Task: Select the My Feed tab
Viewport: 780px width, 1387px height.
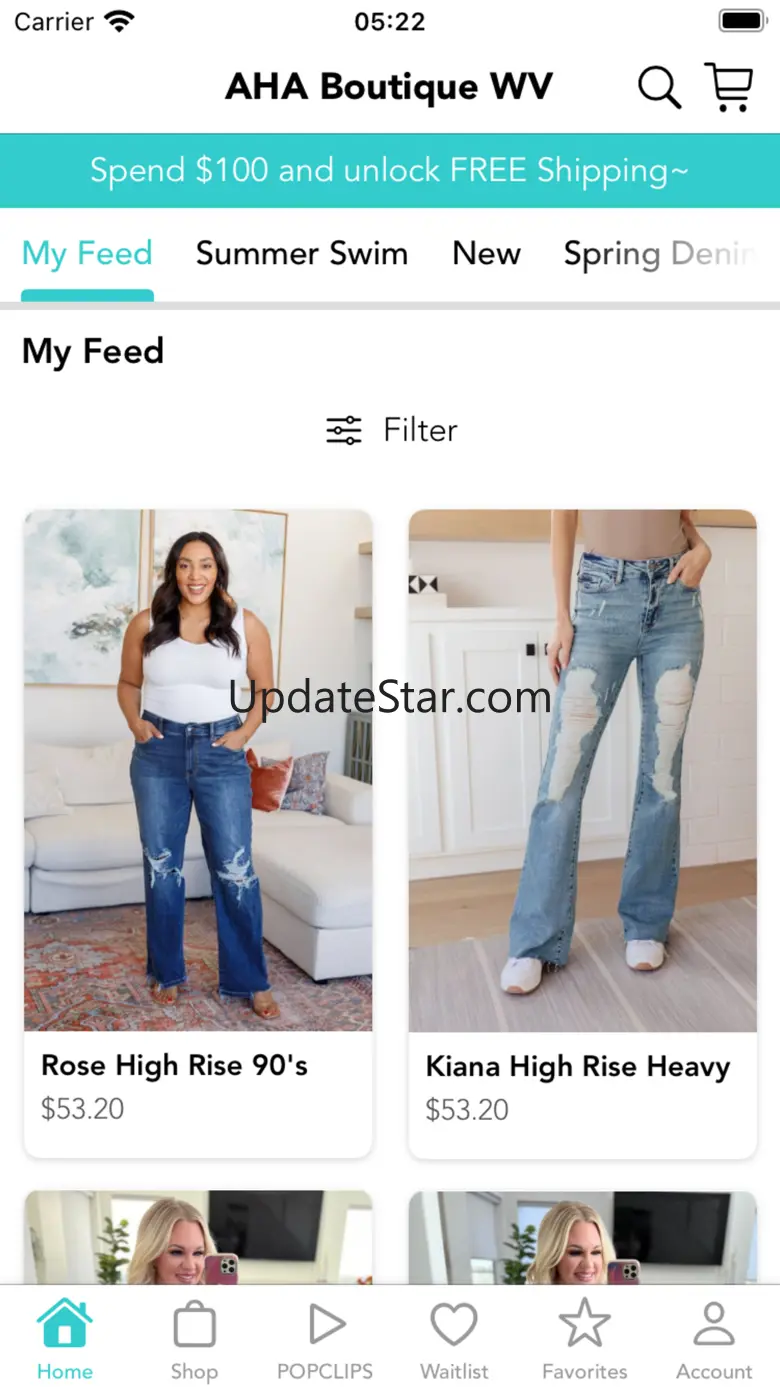Action: (87, 254)
